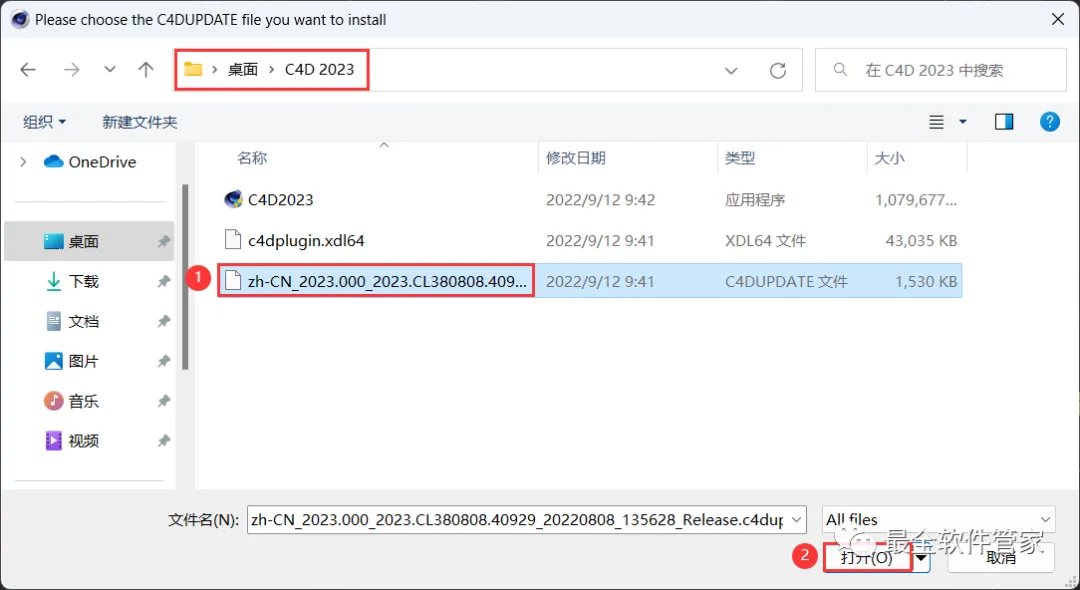Open 文档 in the sidebar

coord(83,322)
